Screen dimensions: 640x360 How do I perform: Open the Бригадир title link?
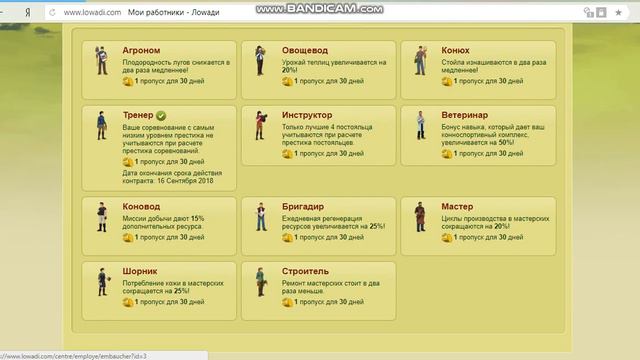pyautogui.click(x=303, y=207)
